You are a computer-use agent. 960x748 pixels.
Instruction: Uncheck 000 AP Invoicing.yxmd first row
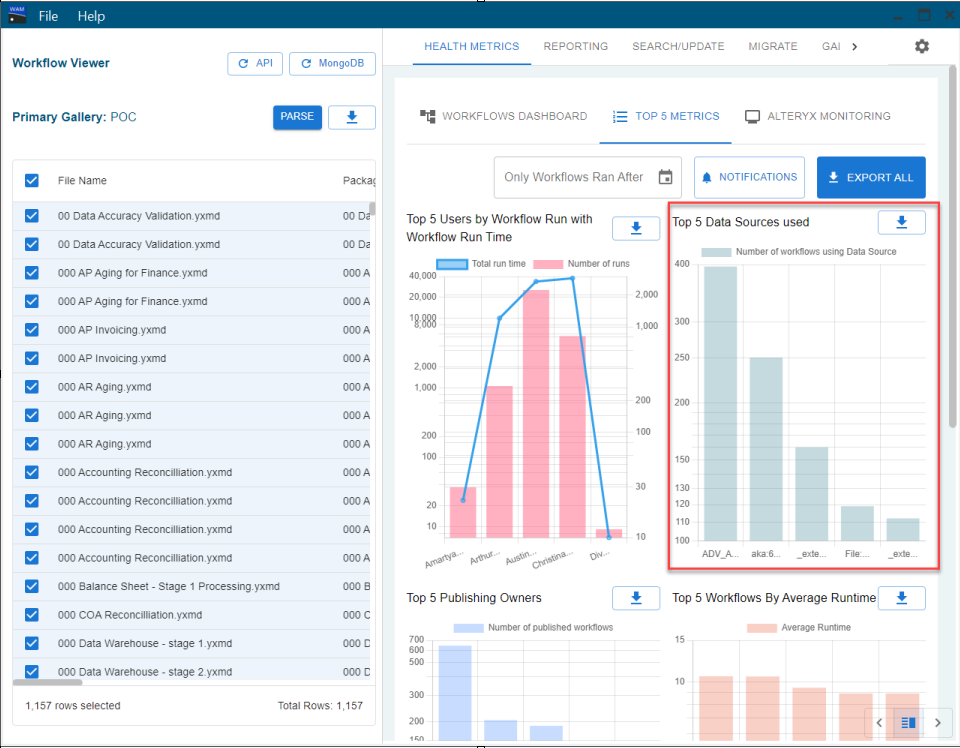click(32, 330)
